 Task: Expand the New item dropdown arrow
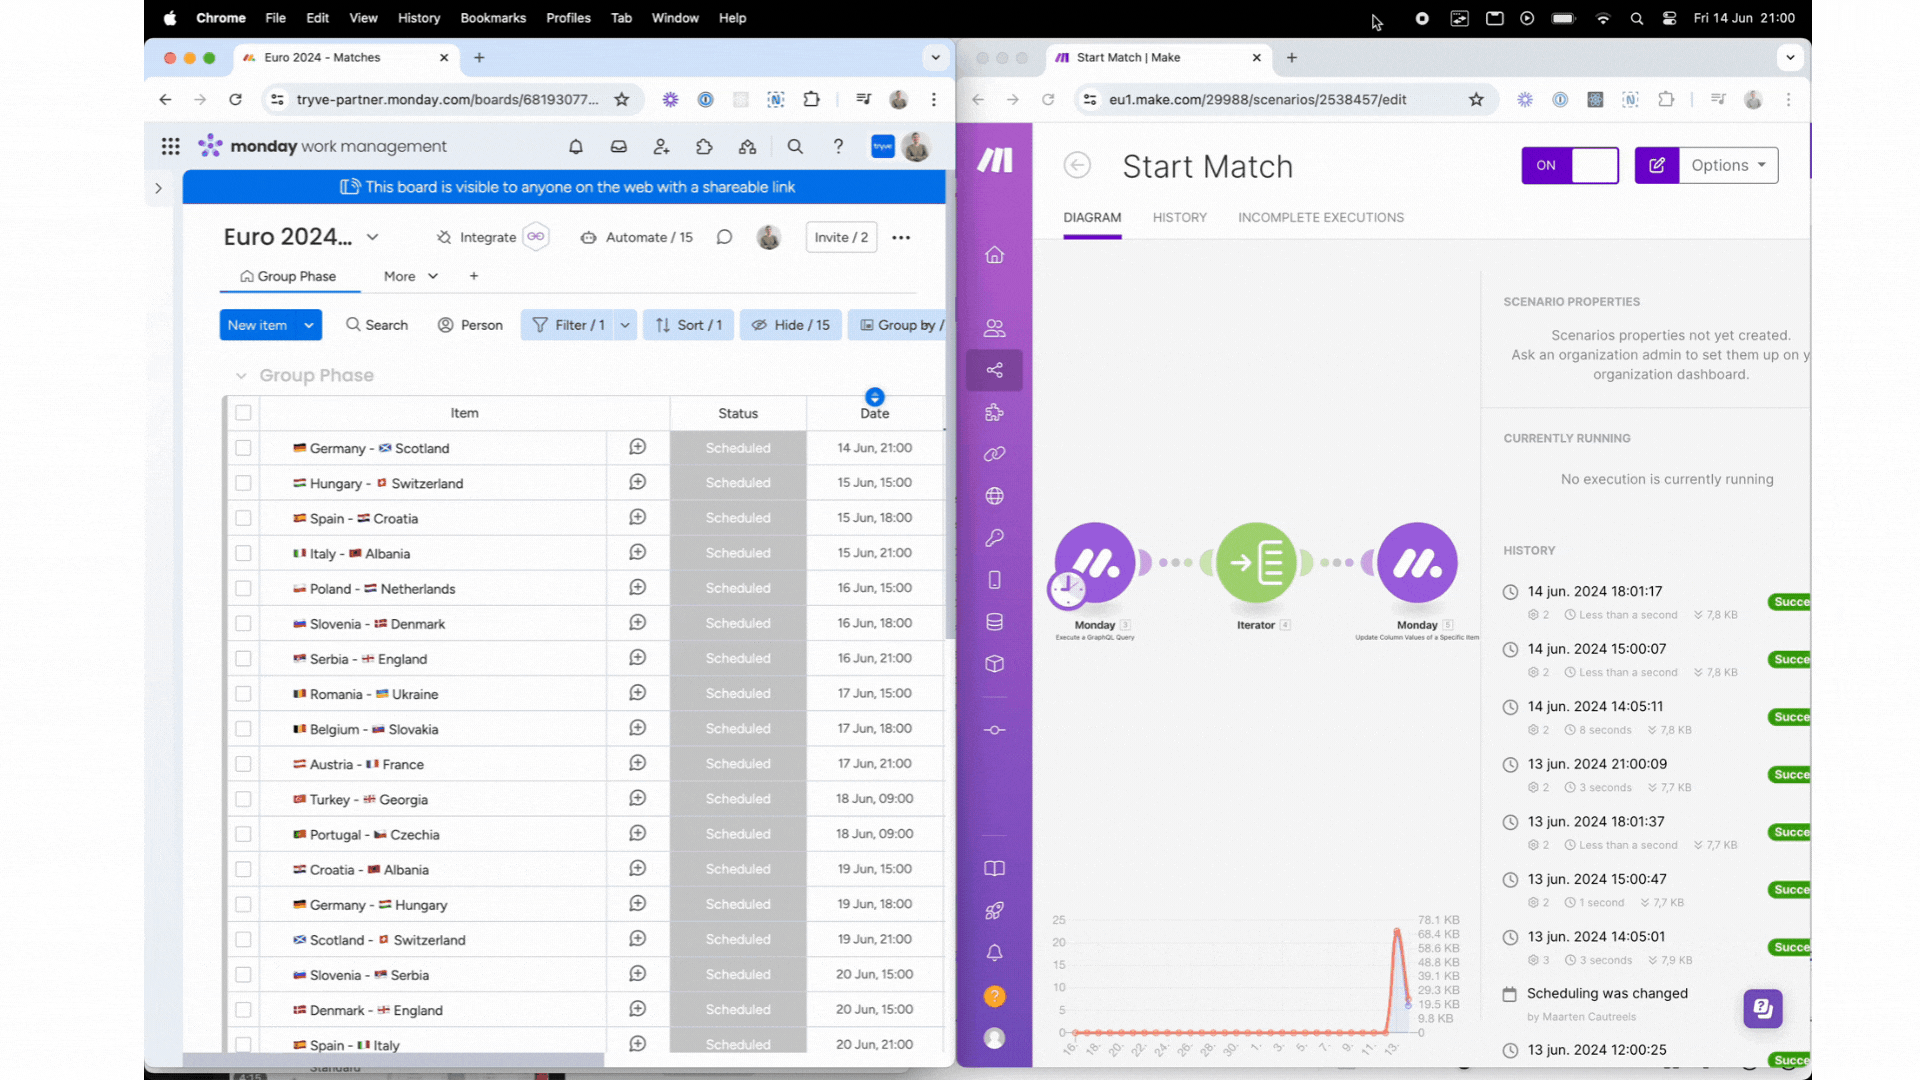coord(309,325)
